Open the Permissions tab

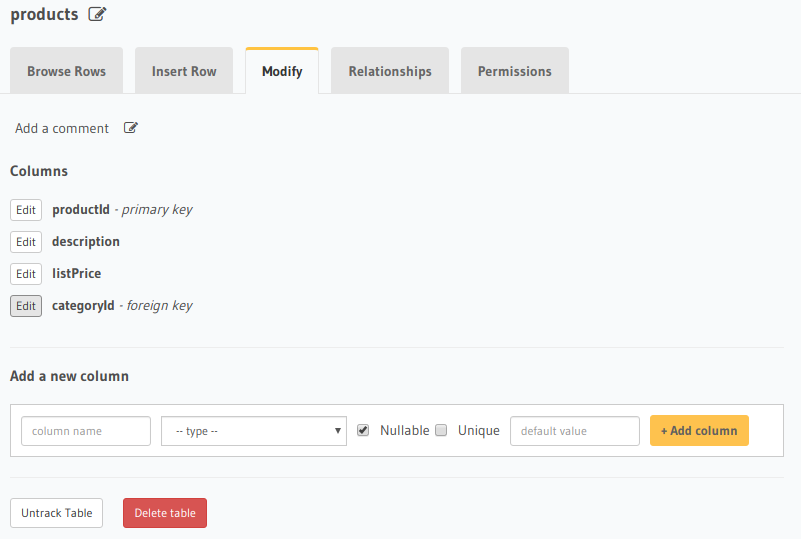(514, 72)
